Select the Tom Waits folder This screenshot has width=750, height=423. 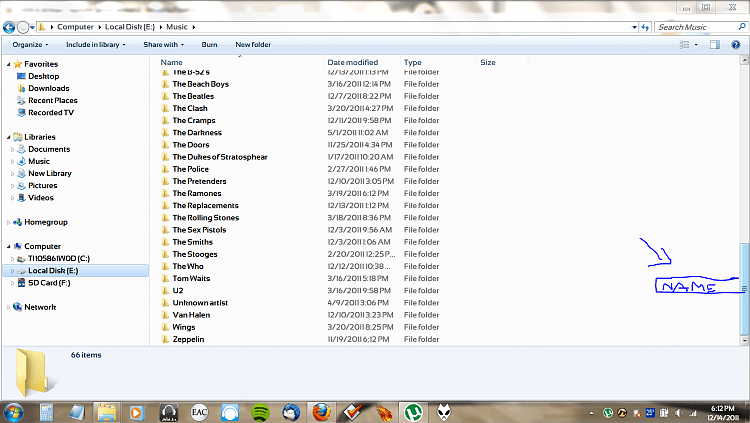[191, 278]
